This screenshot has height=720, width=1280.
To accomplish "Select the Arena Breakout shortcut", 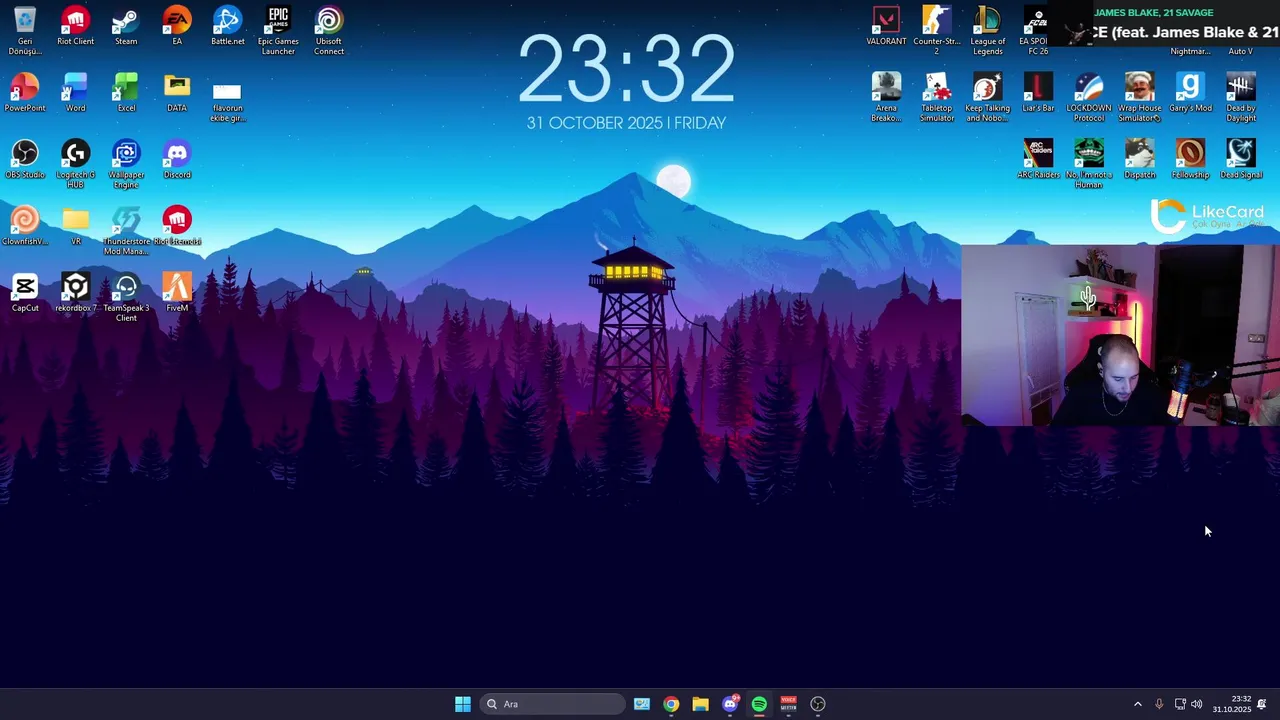I will click(886, 97).
